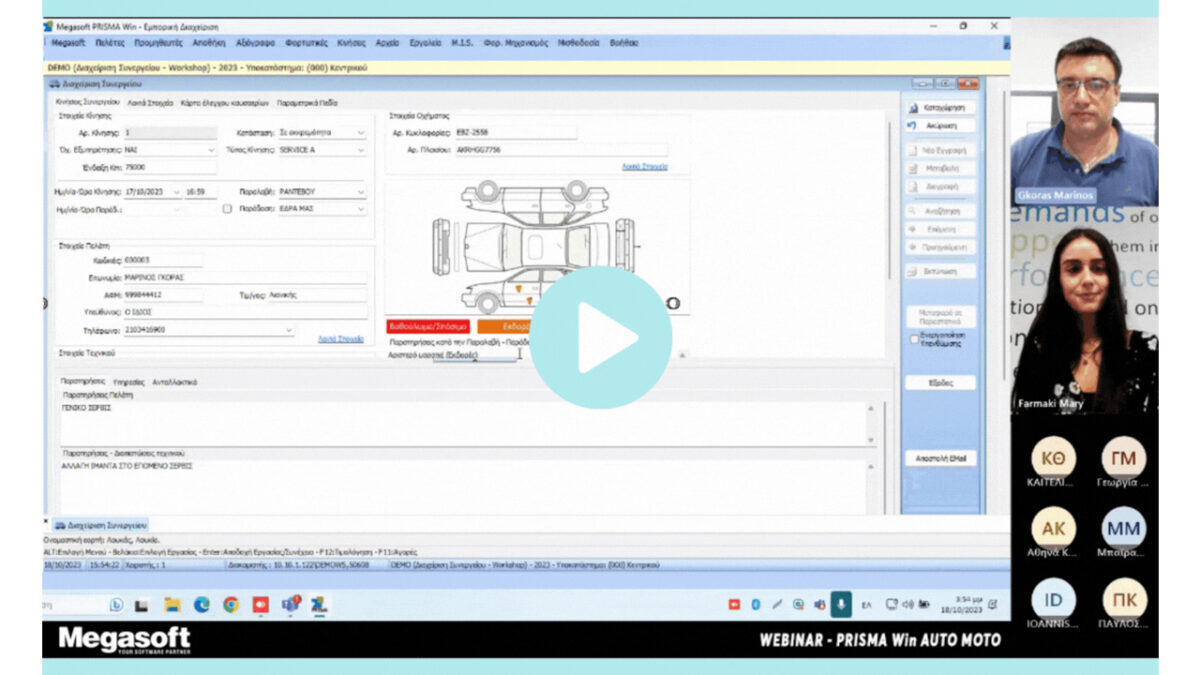
Task: Open vehicle Λοιπά Στοιχεία link
Action: (644, 167)
